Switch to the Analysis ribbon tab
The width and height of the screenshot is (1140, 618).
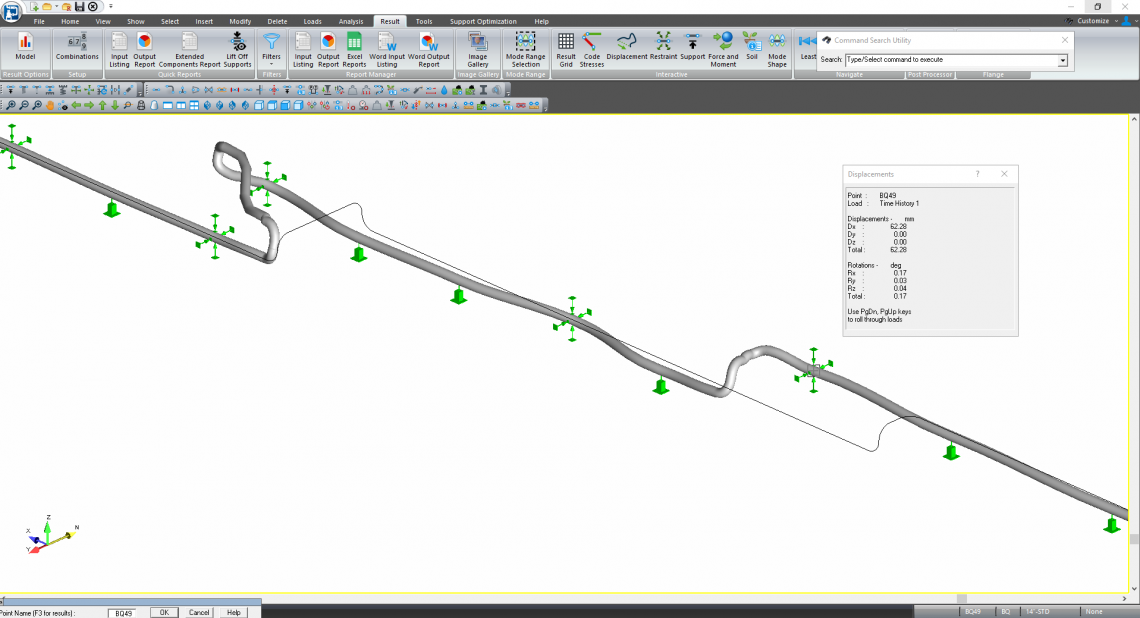tap(351, 21)
